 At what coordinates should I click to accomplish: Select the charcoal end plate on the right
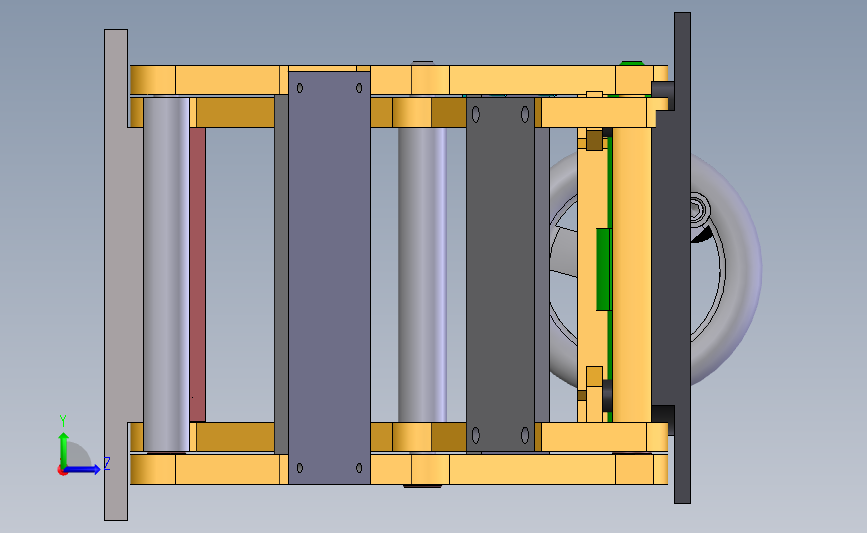682,258
